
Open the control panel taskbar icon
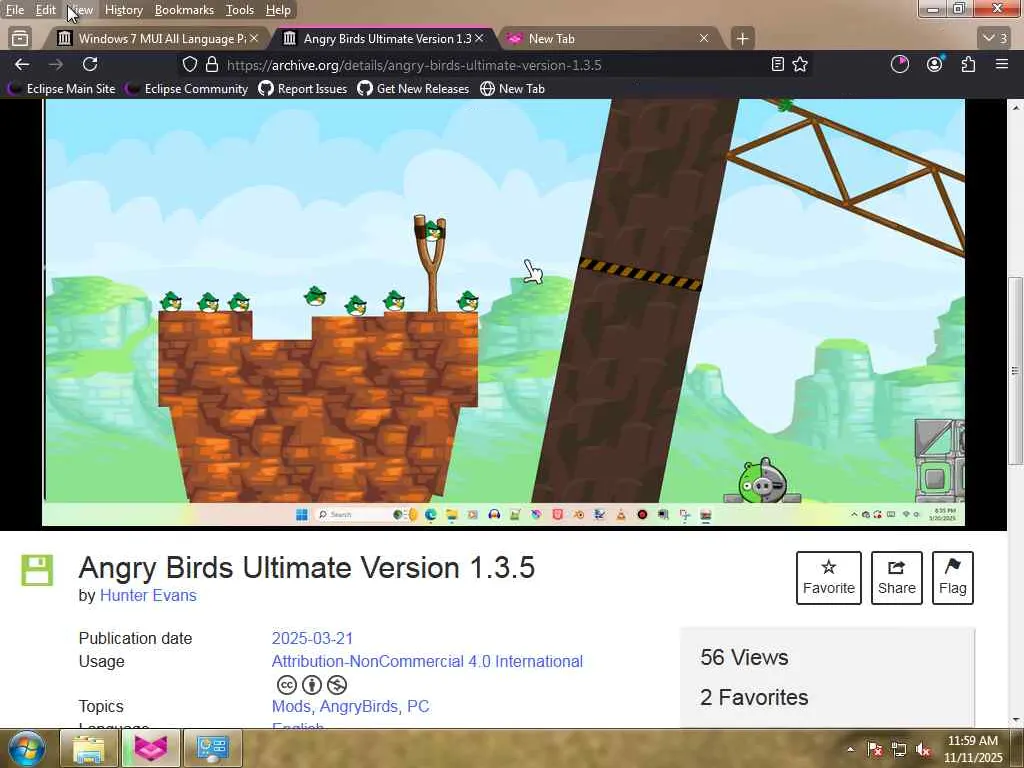click(213, 749)
